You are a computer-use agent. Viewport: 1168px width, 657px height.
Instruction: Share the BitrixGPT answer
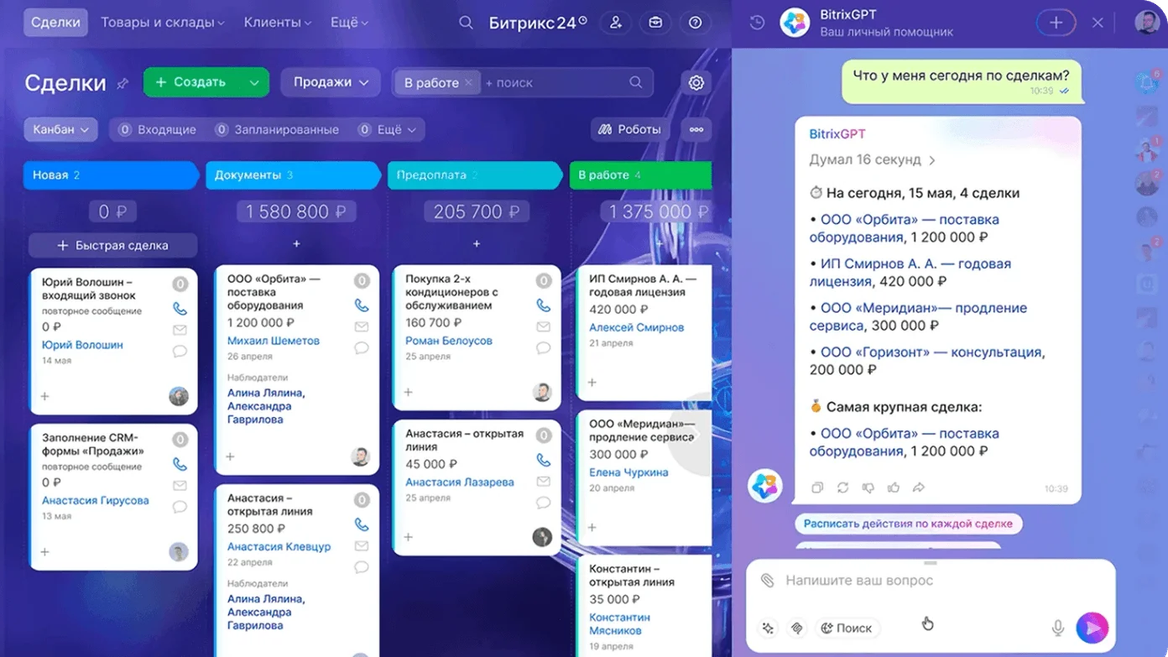click(x=918, y=487)
